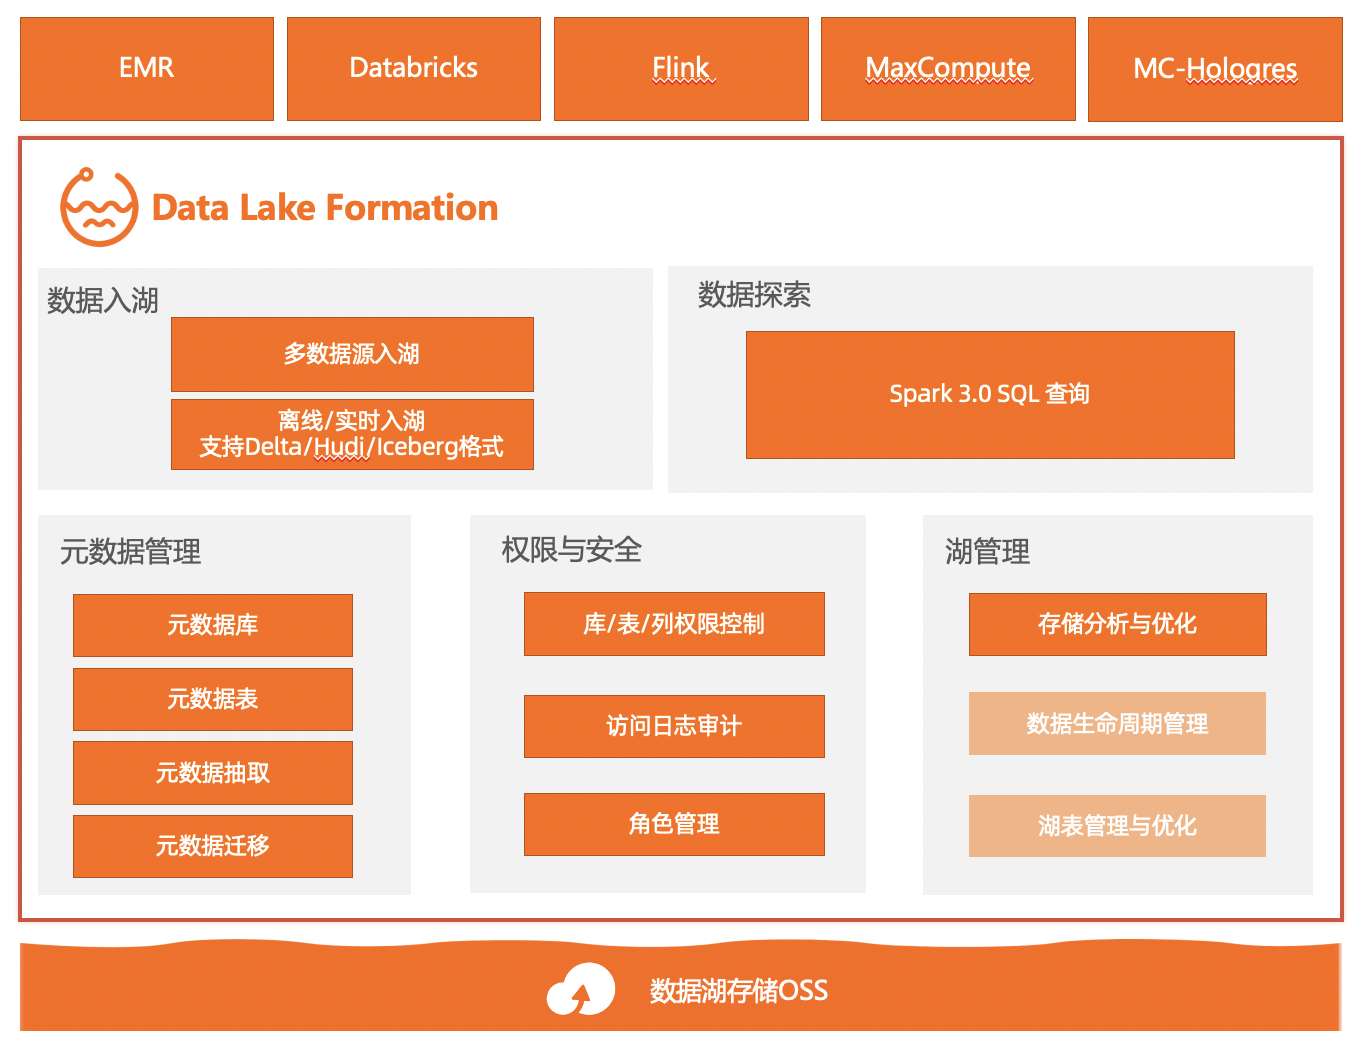Viewport: 1354px width, 1052px height.
Task: Select the faded 数据生命周期管理 block
Action: [x=1117, y=723]
